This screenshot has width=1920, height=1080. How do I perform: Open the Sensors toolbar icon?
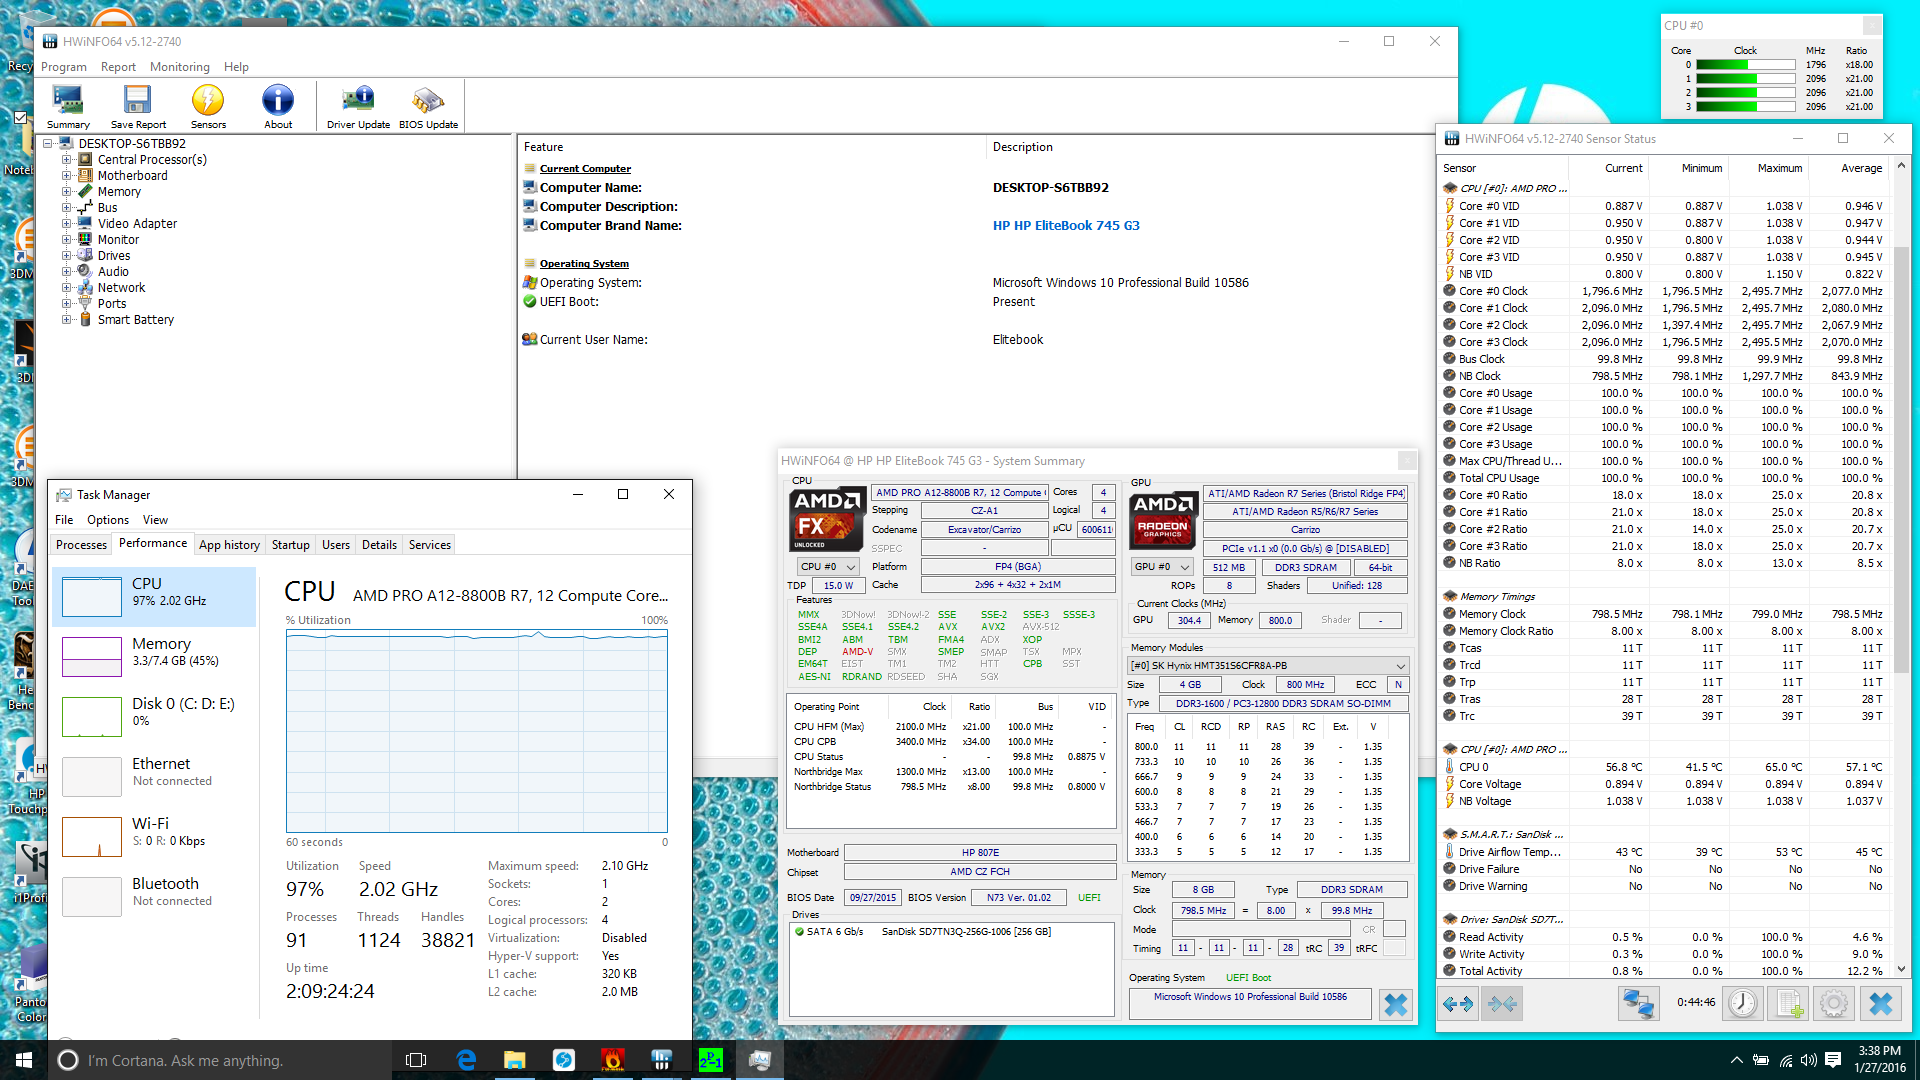(x=208, y=107)
